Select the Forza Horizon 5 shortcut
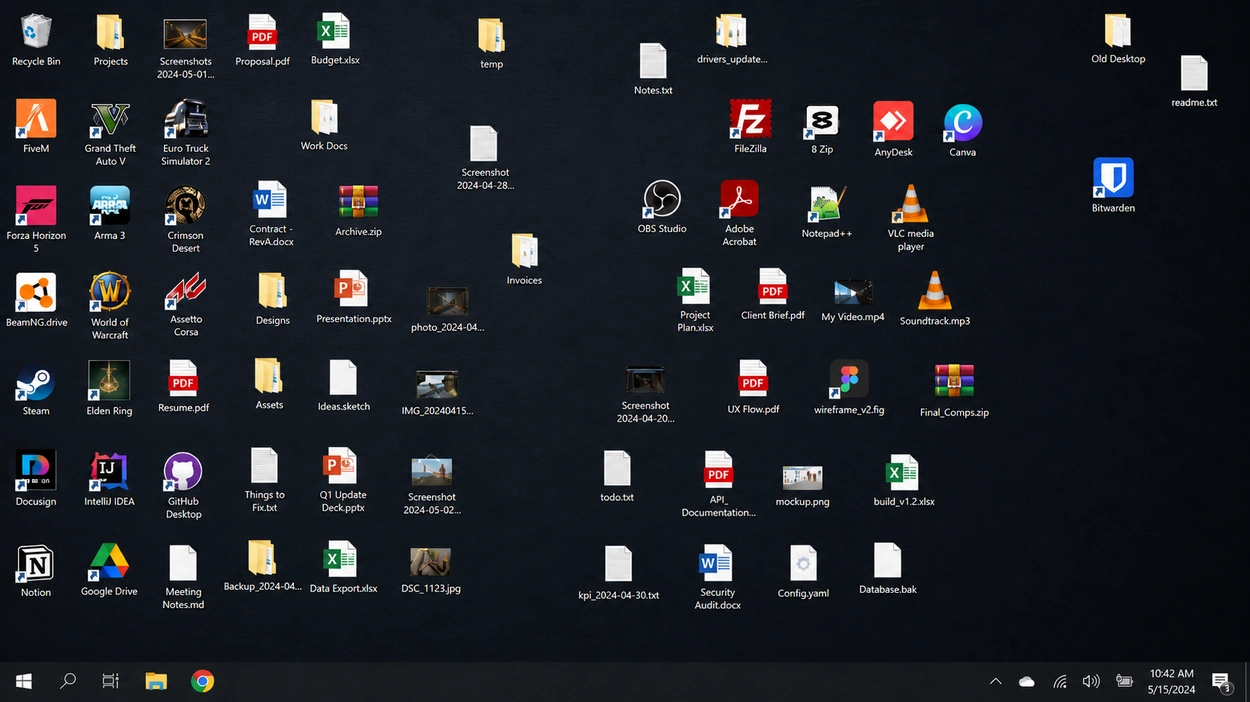1250x702 pixels. [36, 205]
